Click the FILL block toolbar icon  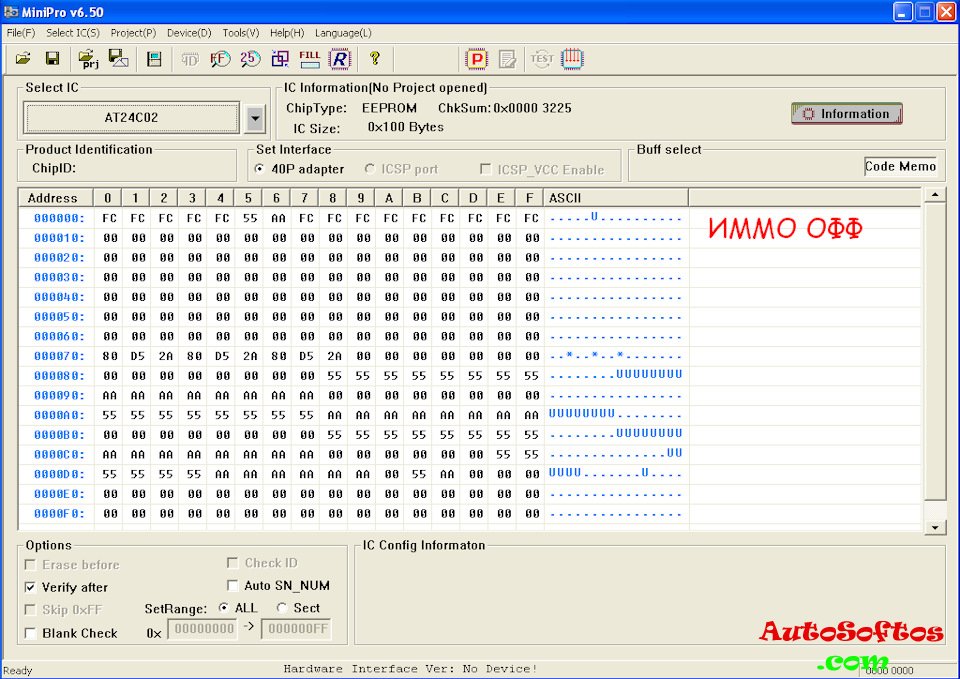click(309, 59)
